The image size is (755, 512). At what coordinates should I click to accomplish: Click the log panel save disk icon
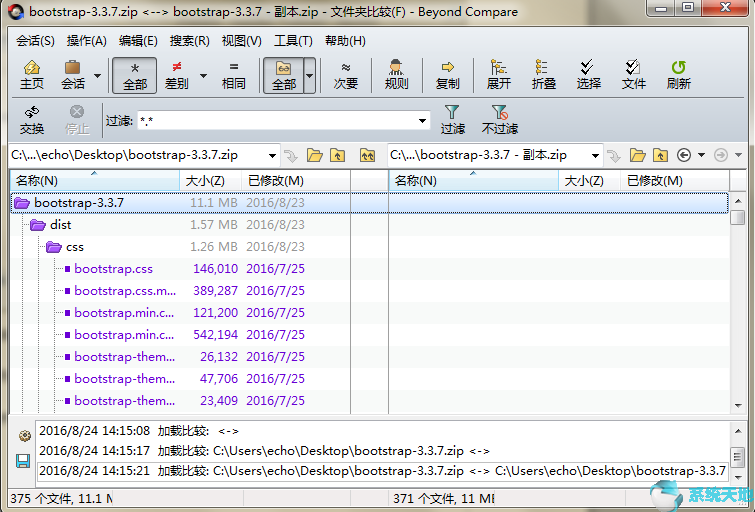pyautogui.click(x=23, y=461)
